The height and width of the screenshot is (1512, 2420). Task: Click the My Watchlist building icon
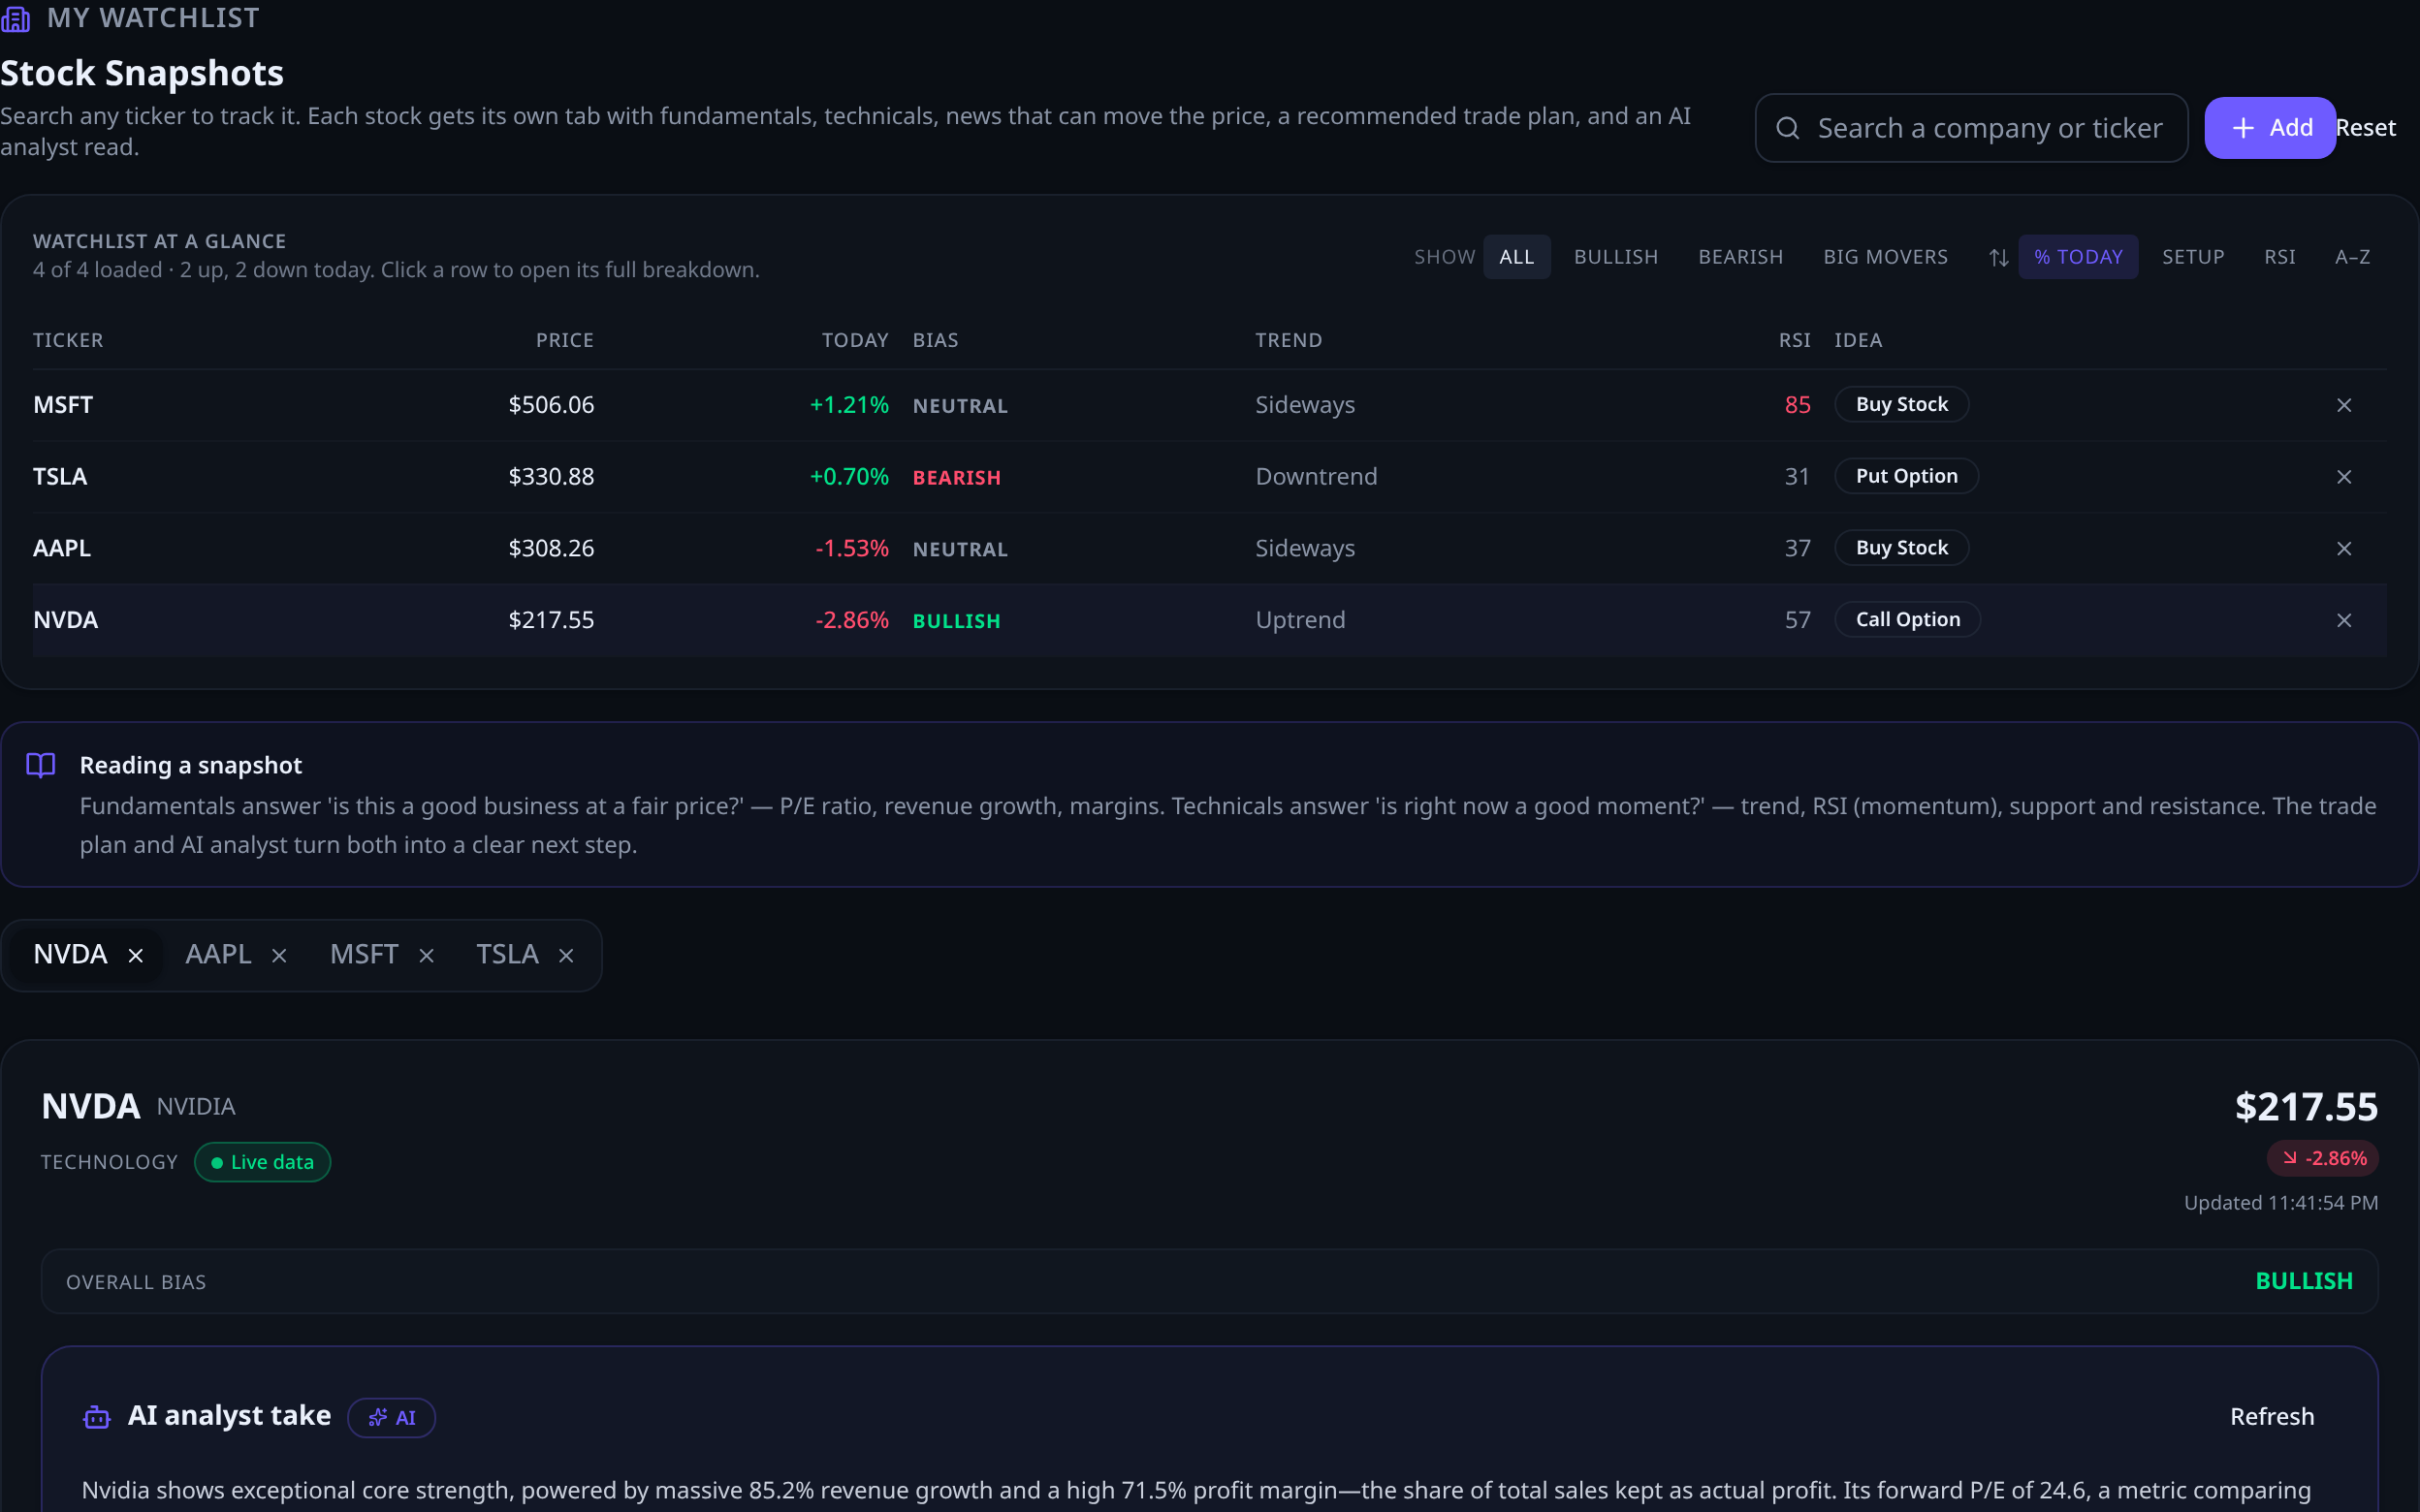(x=16, y=19)
